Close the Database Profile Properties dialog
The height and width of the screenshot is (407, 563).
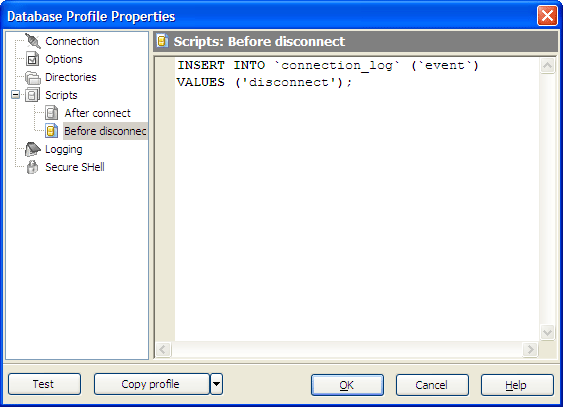547,16
